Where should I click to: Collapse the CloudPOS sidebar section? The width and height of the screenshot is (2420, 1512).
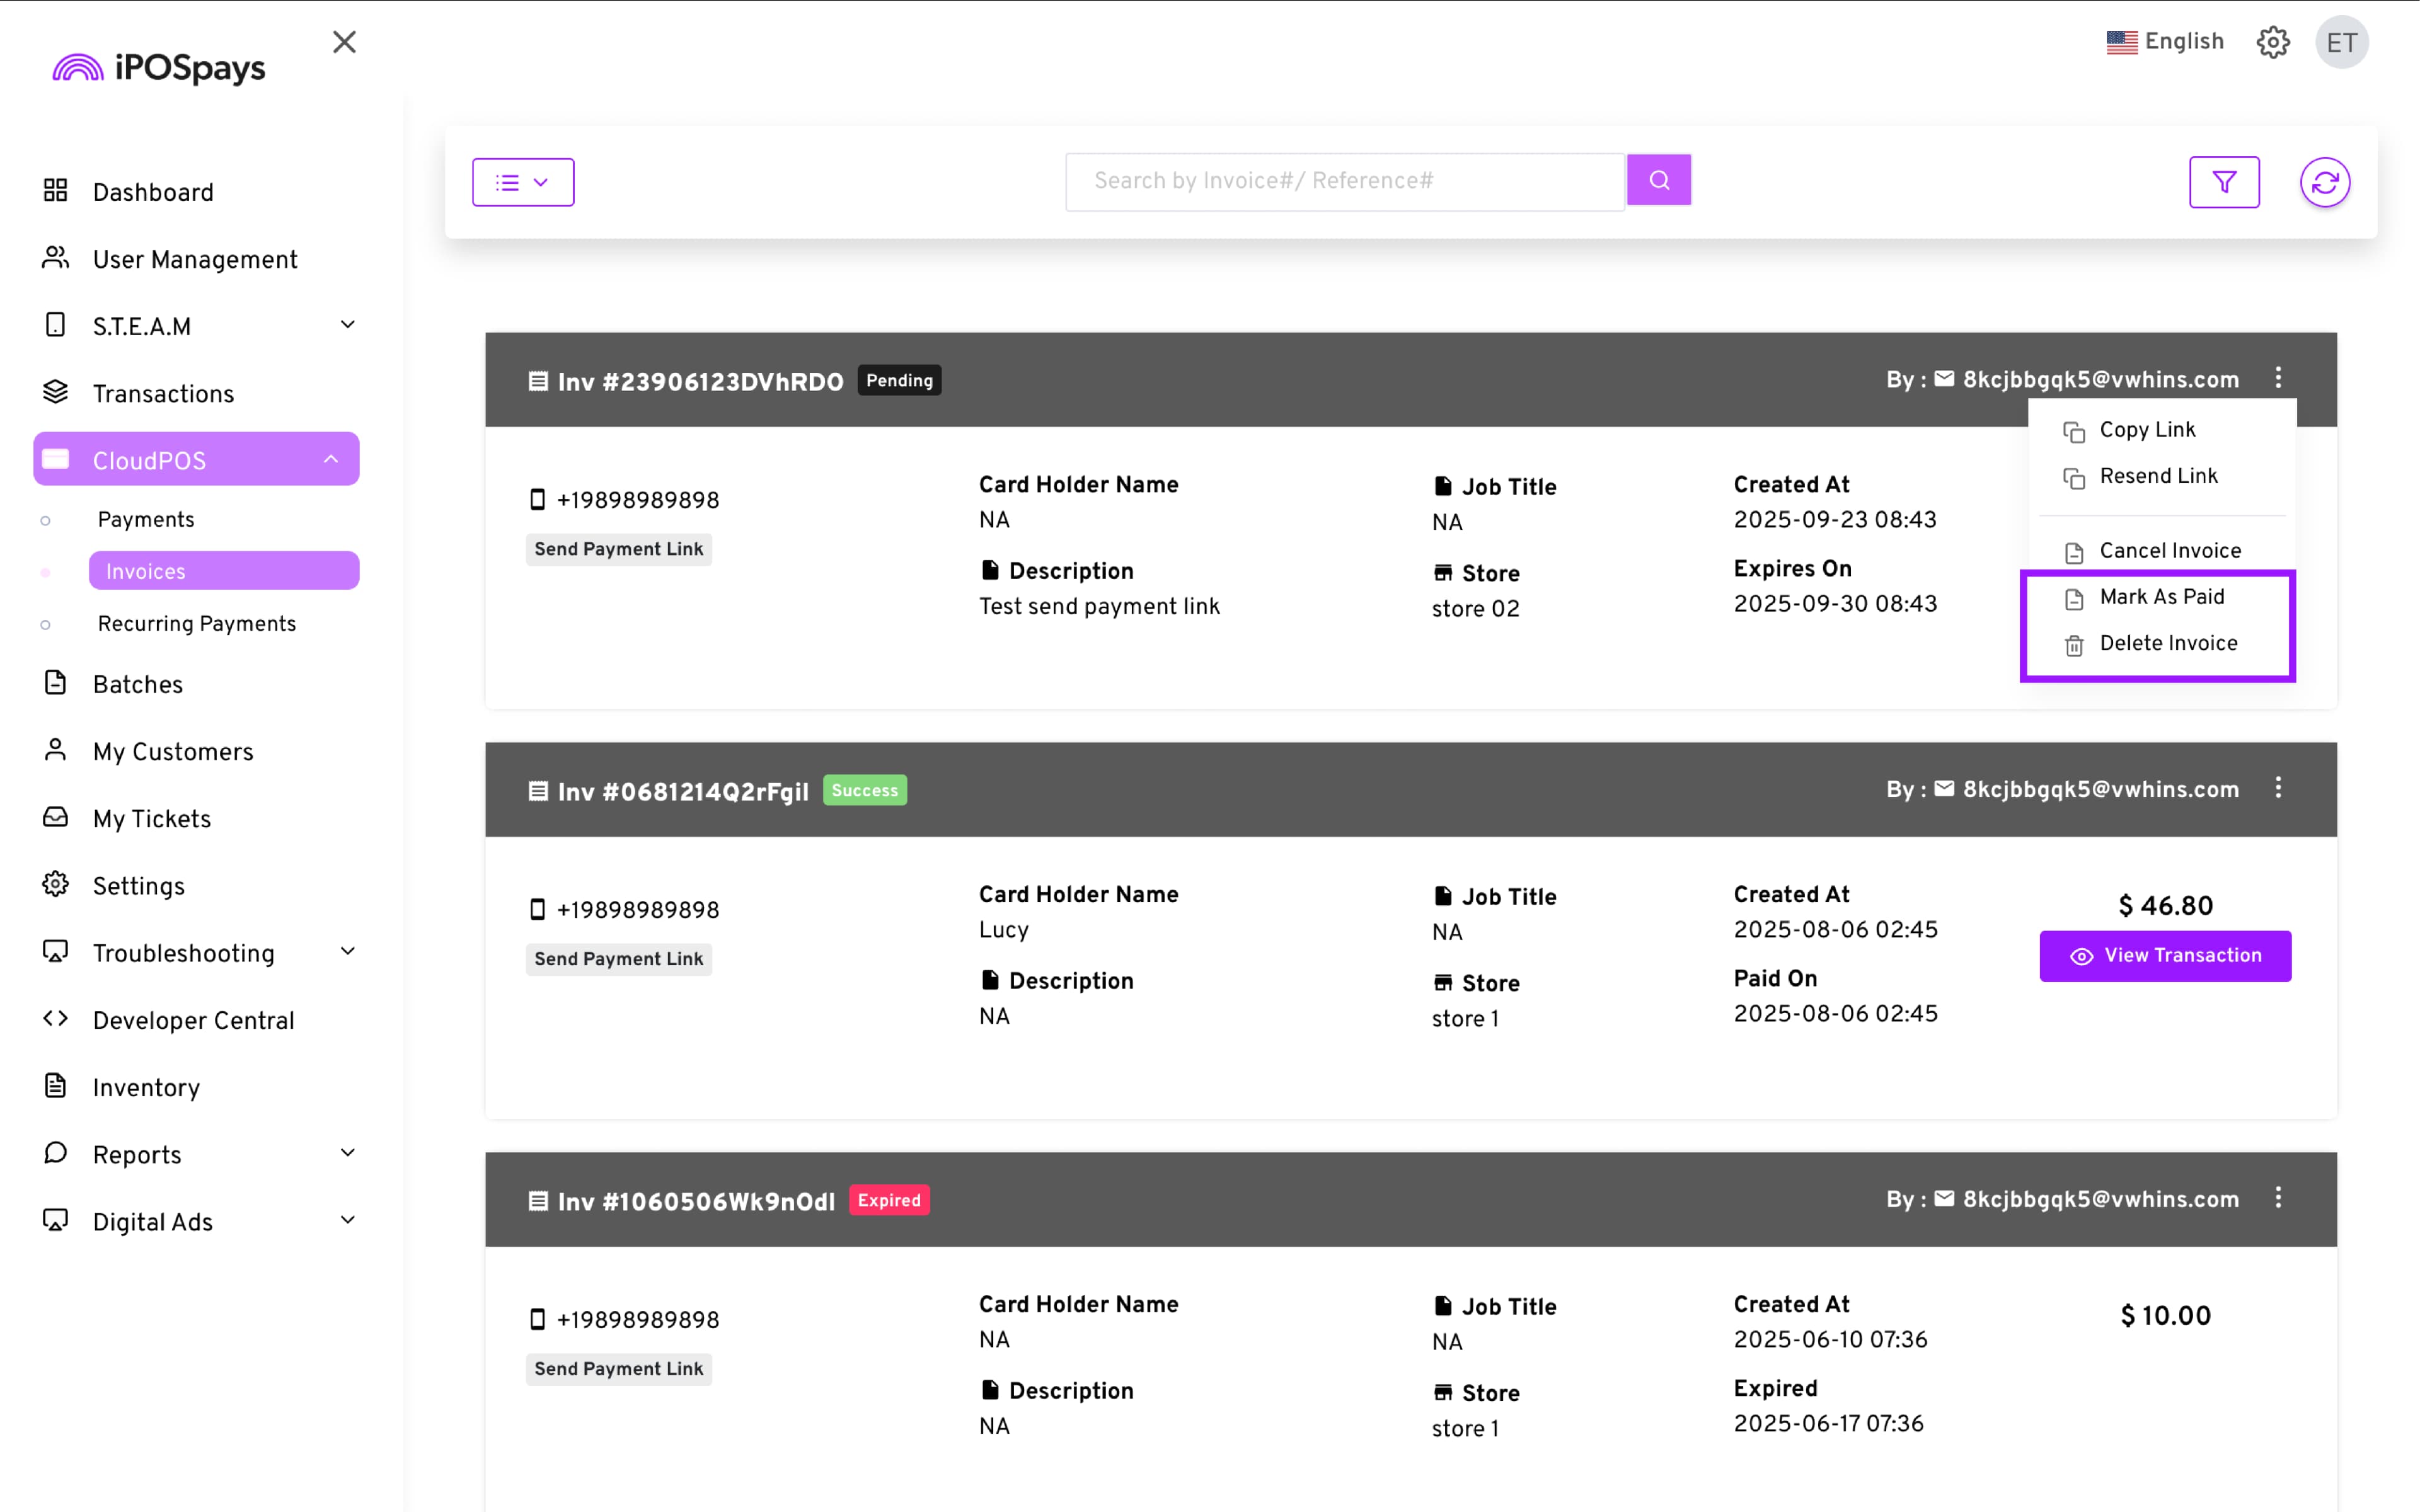pyautogui.click(x=330, y=460)
